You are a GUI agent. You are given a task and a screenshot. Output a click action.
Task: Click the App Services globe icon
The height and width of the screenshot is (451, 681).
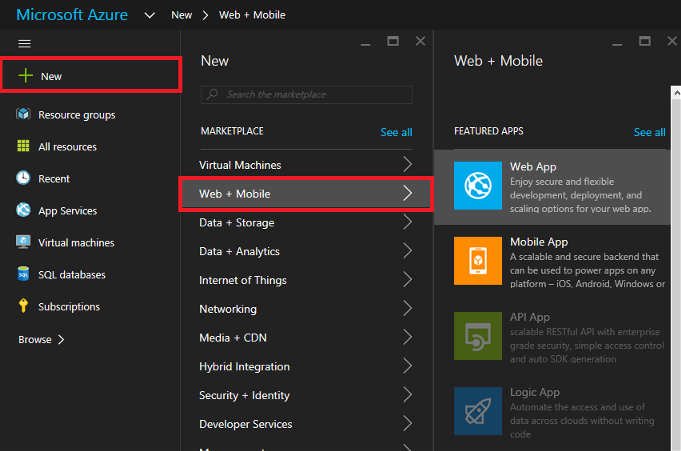(23, 210)
